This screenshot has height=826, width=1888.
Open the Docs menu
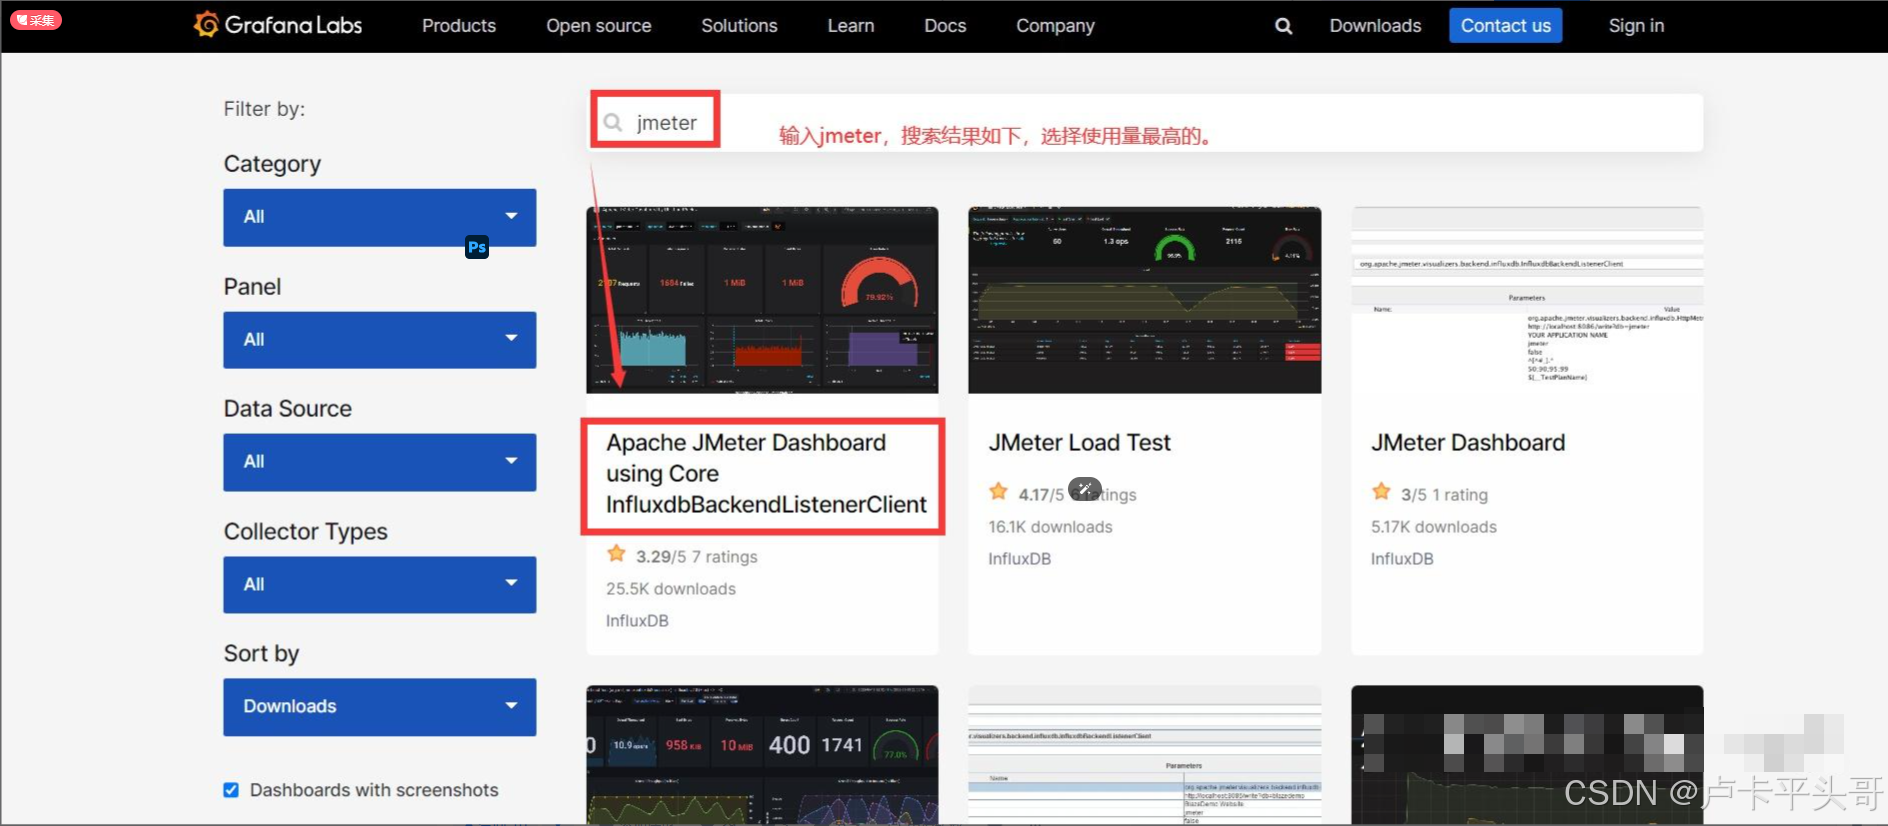pyautogui.click(x=945, y=26)
